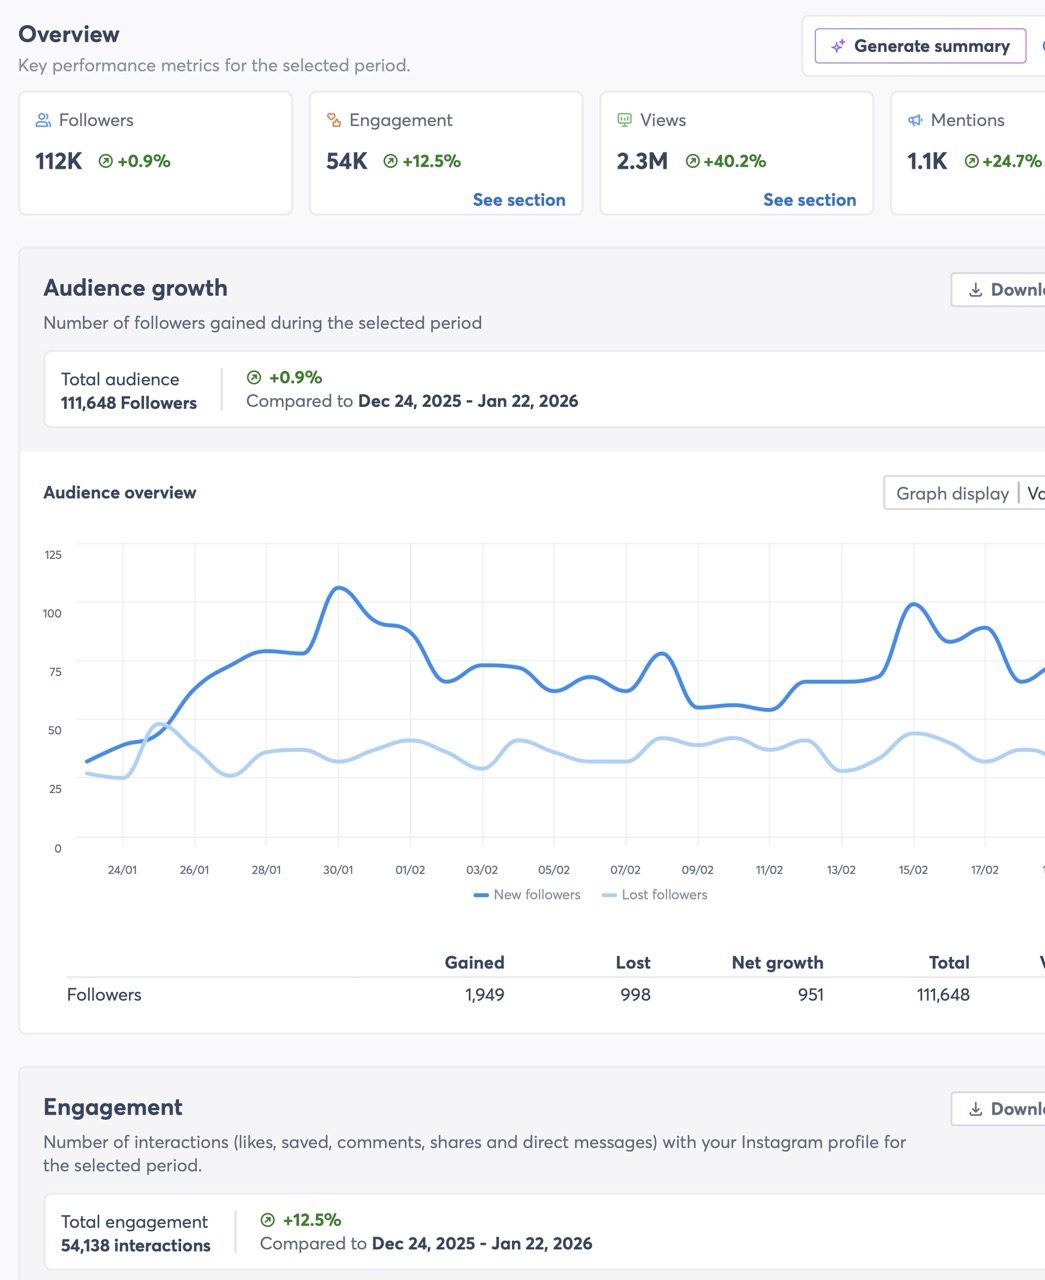This screenshot has width=1045, height=1280.
Task: Toggle the New followers legend series
Action: [527, 895]
